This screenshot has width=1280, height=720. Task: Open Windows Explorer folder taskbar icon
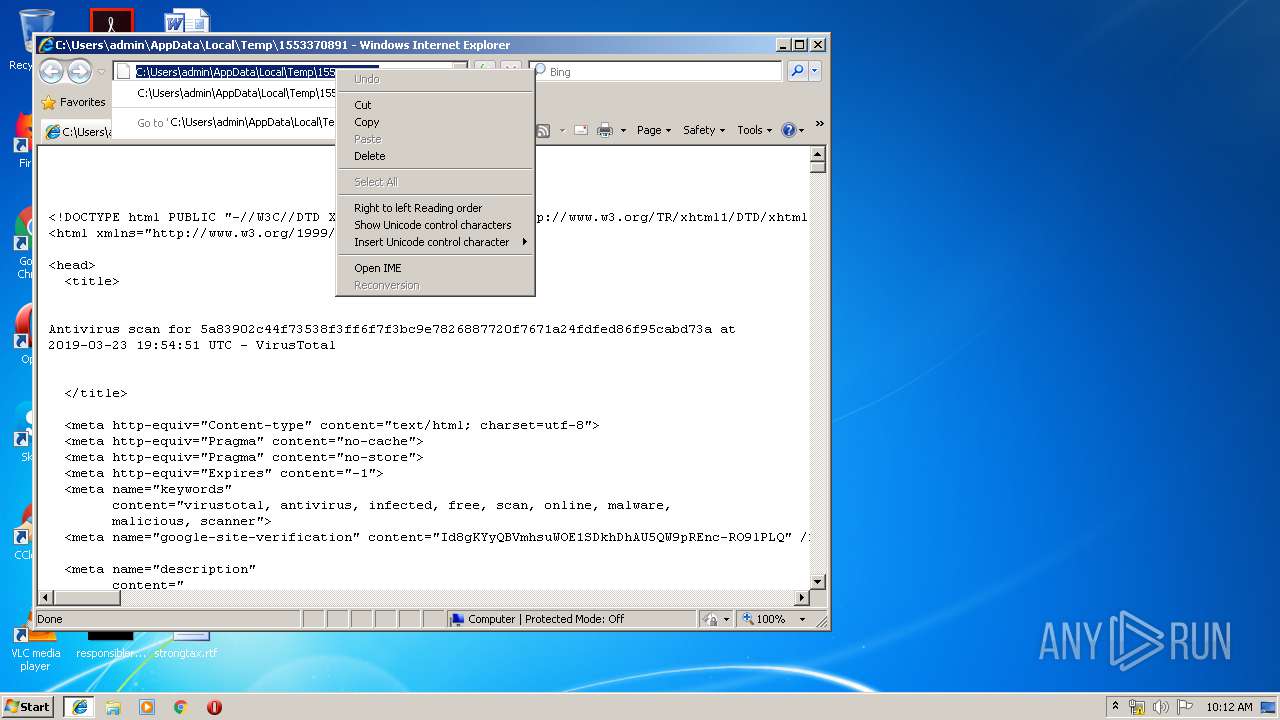(113, 706)
